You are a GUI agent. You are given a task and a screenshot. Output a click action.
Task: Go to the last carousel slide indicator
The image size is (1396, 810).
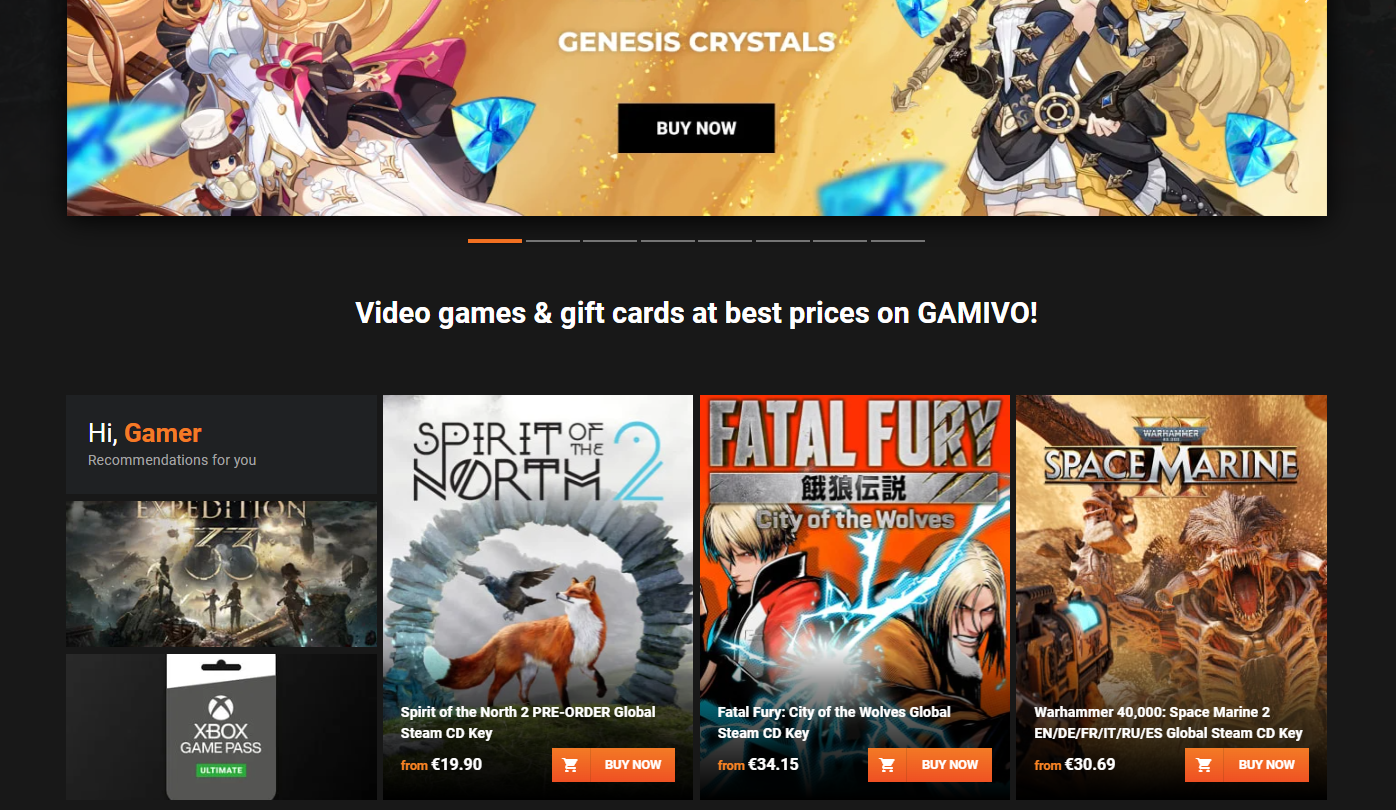898,241
